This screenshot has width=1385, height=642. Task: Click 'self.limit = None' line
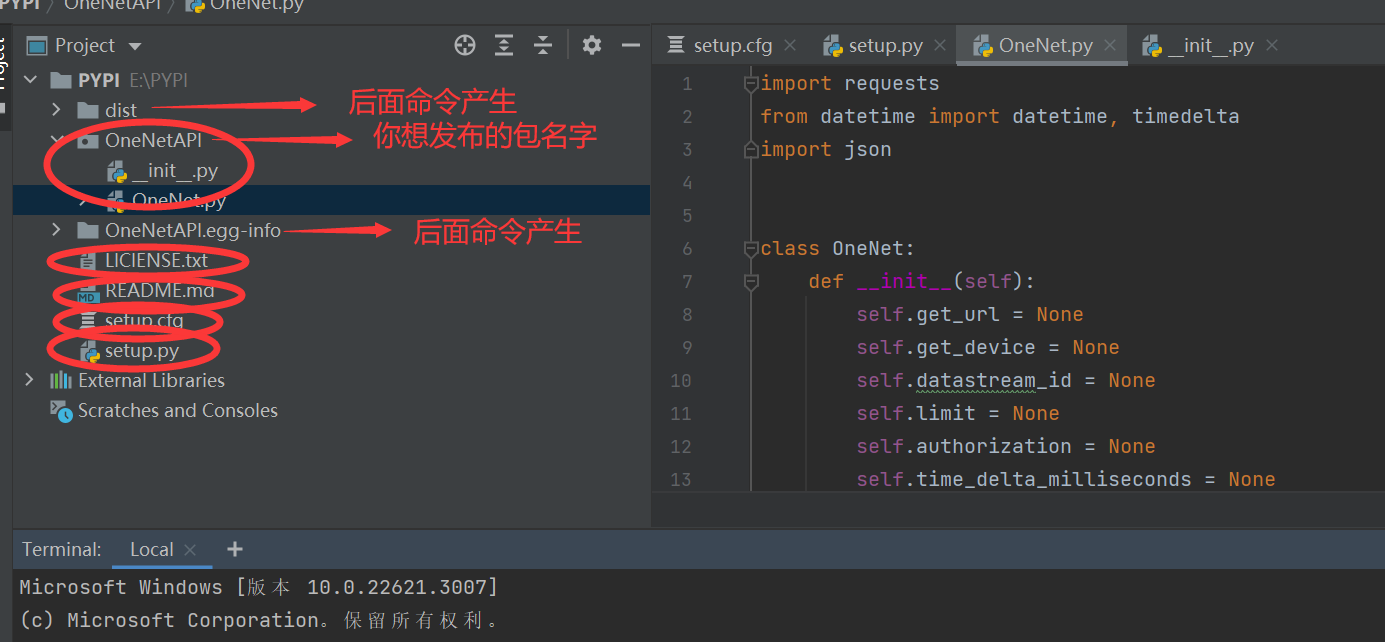(957, 414)
